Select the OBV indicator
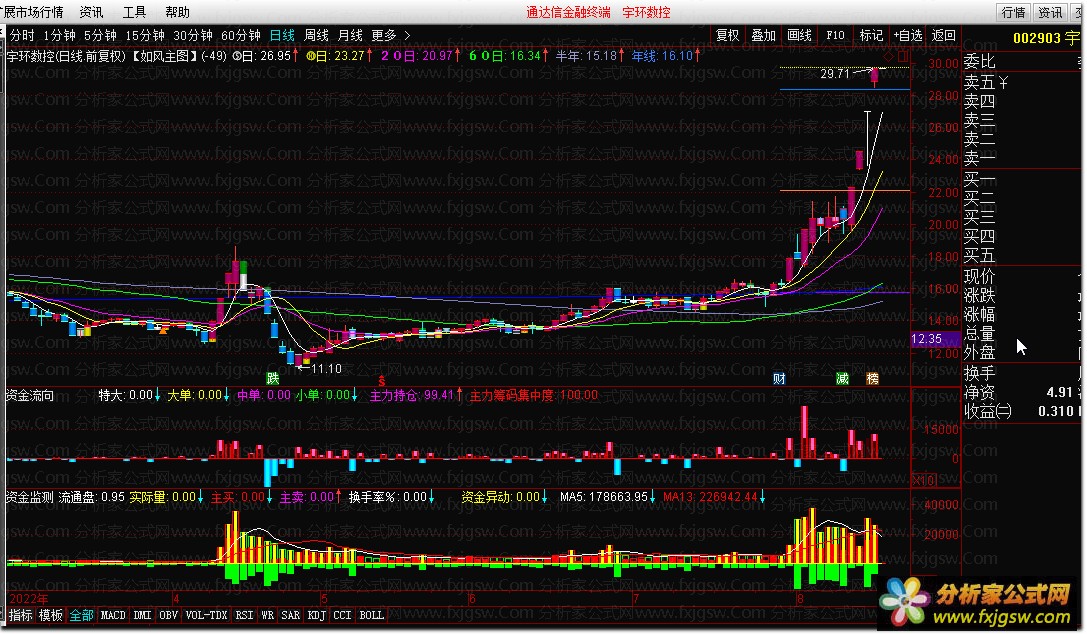 pyautogui.click(x=168, y=615)
